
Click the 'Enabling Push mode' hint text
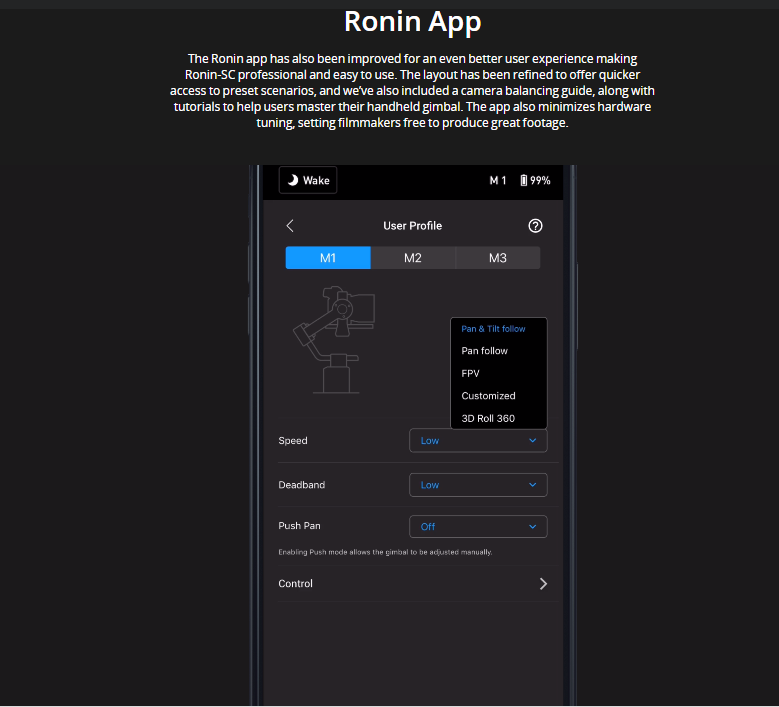(385, 552)
